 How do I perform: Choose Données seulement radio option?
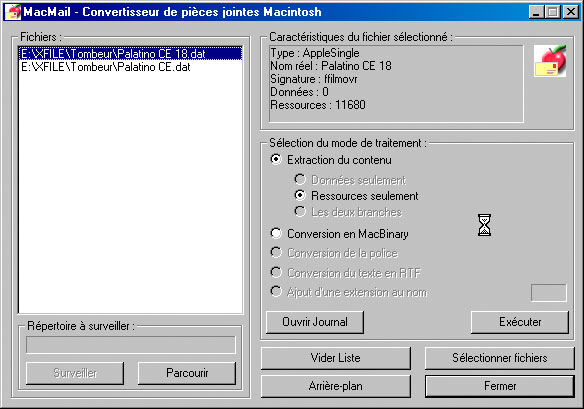pos(300,180)
